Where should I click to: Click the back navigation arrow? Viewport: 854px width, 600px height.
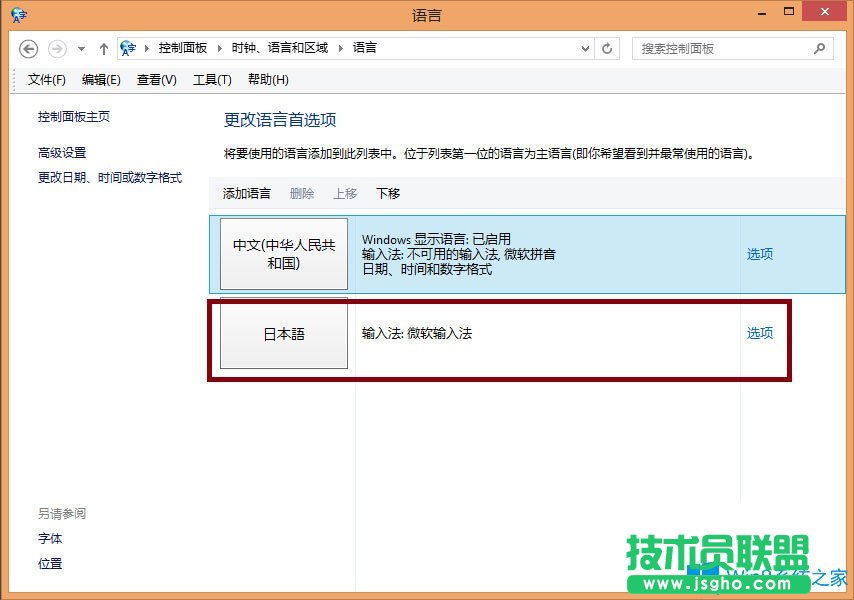(29, 48)
